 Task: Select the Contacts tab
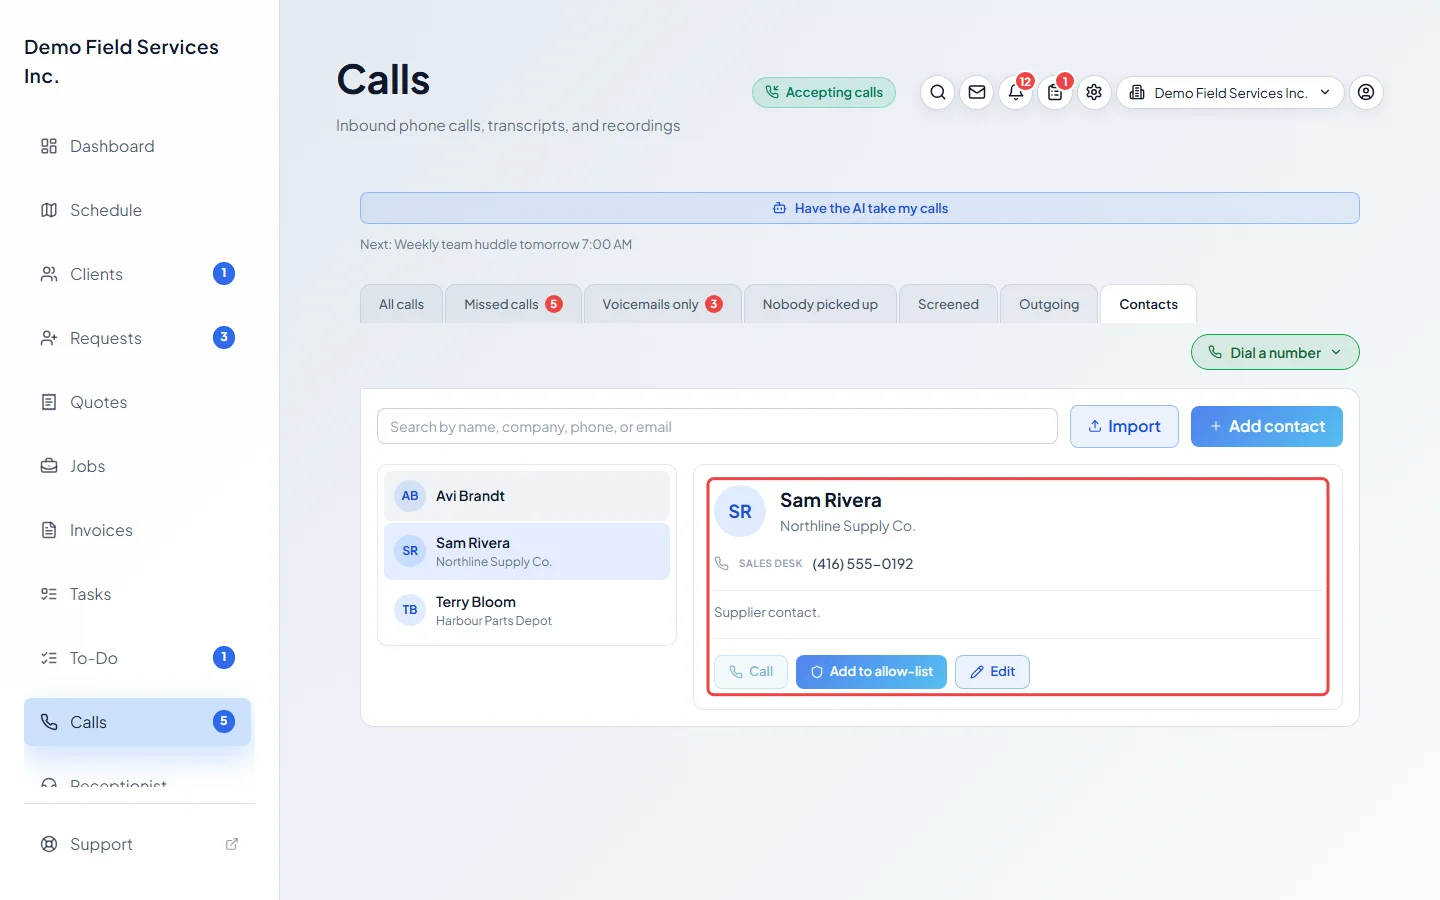point(1148,304)
